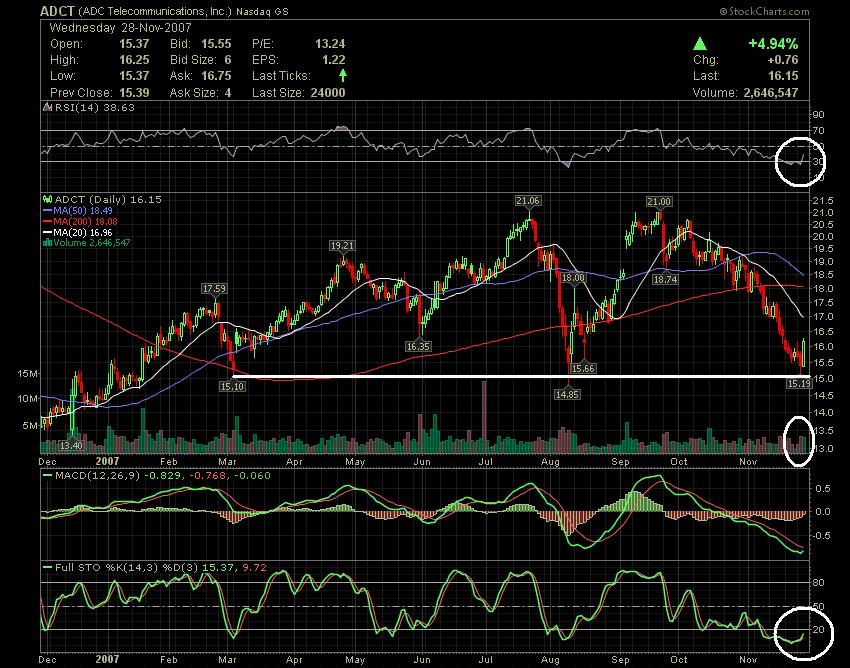The height and width of the screenshot is (668, 850).
Task: Click the 15M volume axis label
Action: pos(28,374)
